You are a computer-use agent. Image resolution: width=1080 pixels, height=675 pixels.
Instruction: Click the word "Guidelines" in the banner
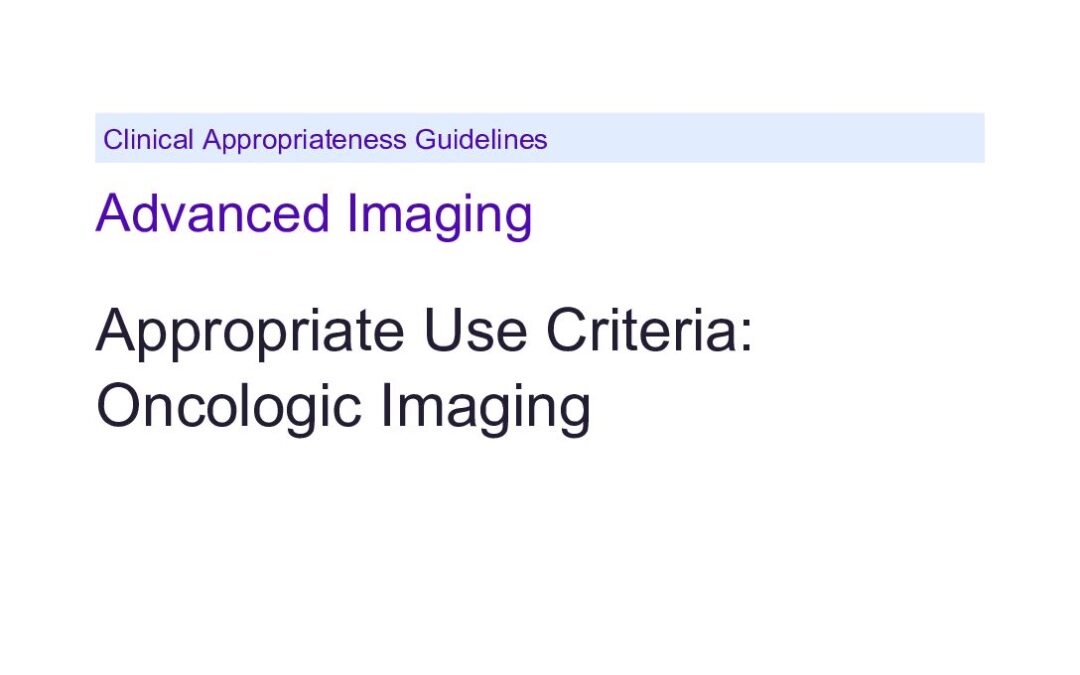[481, 140]
